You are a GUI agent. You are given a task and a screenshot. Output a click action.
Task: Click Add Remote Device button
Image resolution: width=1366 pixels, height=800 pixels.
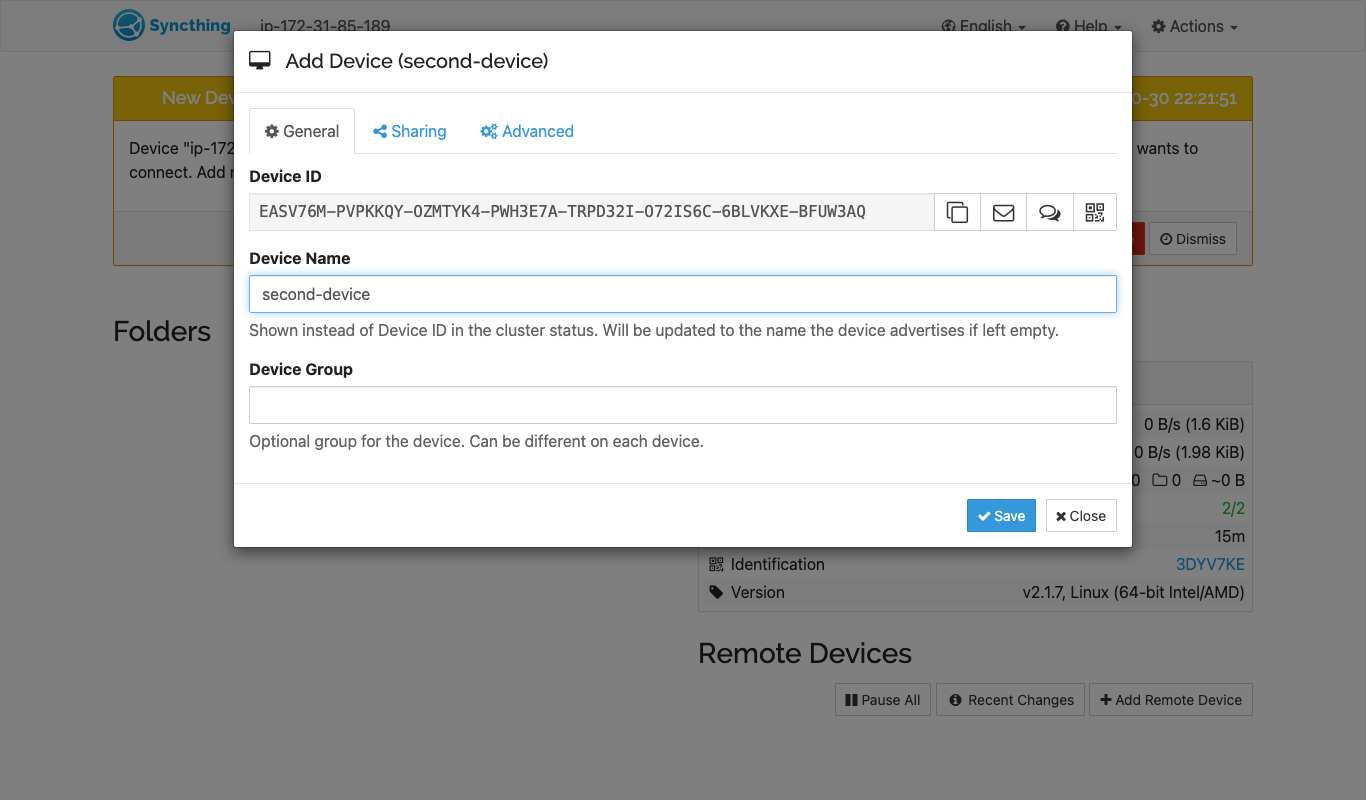1171,700
